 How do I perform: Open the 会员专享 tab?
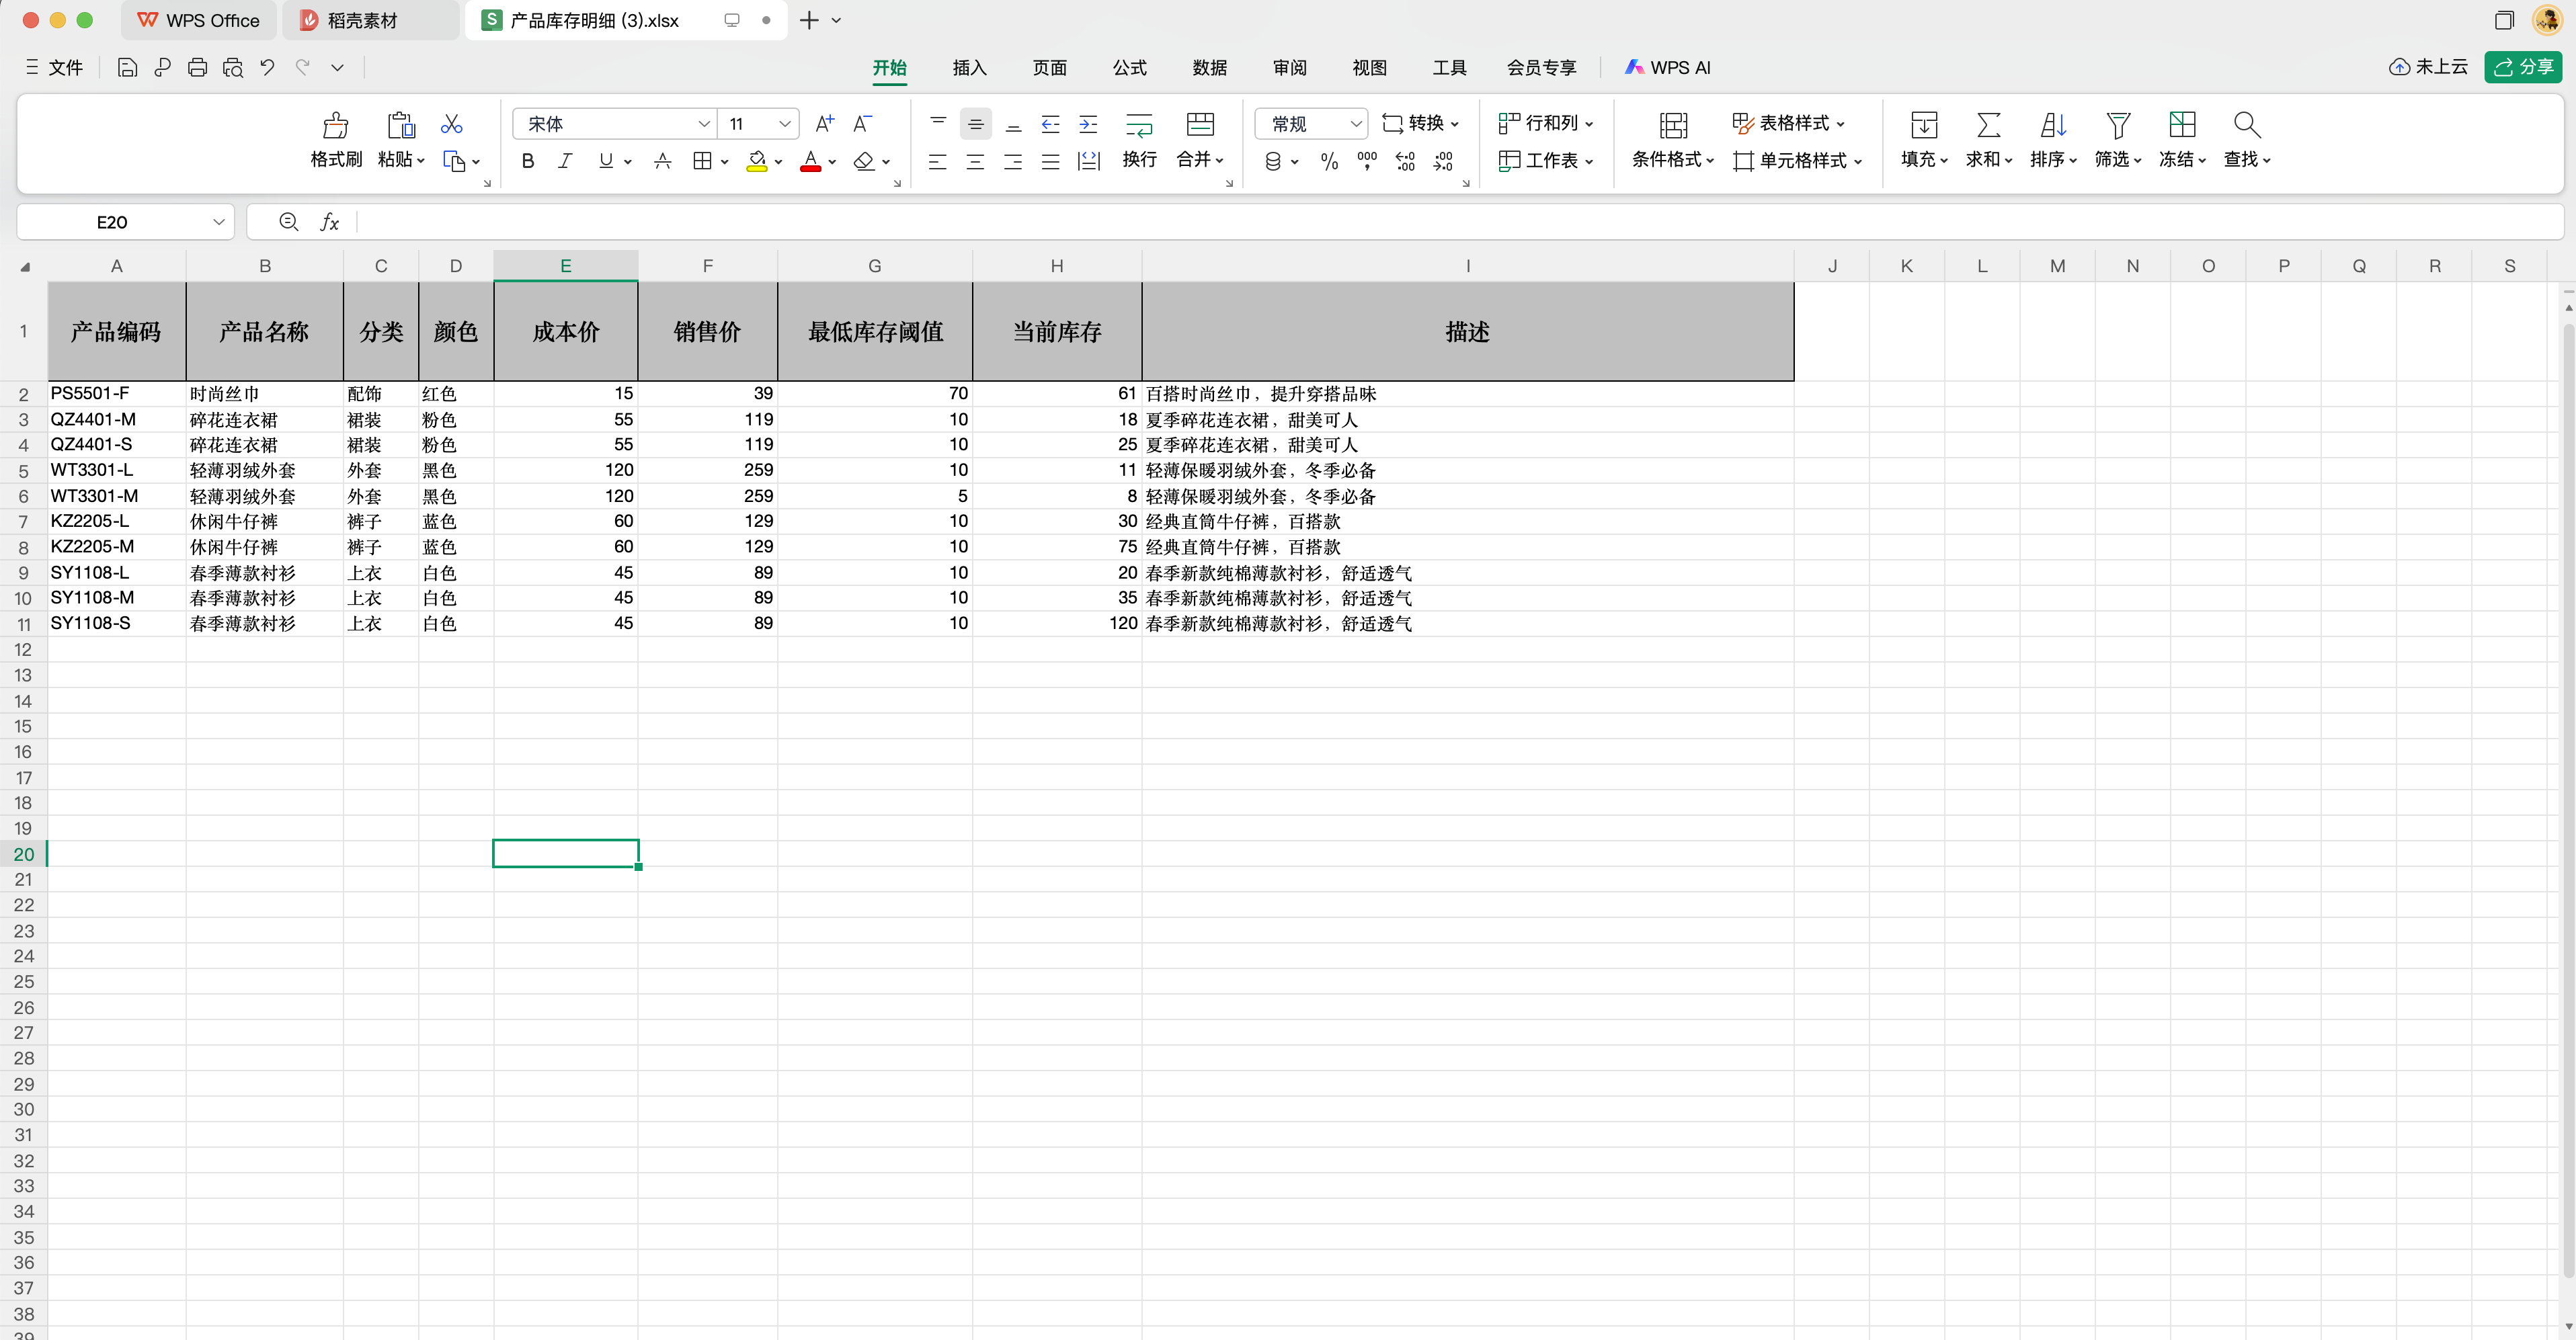tap(1541, 67)
